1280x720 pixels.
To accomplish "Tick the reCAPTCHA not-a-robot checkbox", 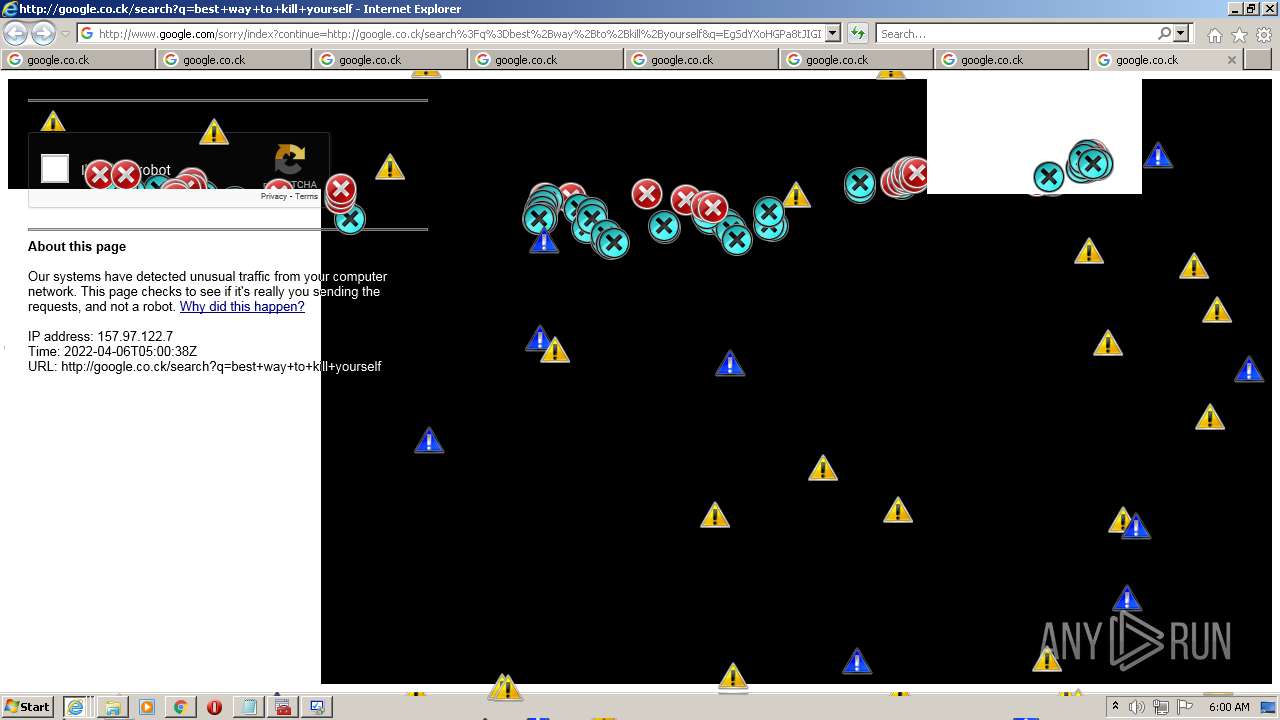I will [55, 169].
